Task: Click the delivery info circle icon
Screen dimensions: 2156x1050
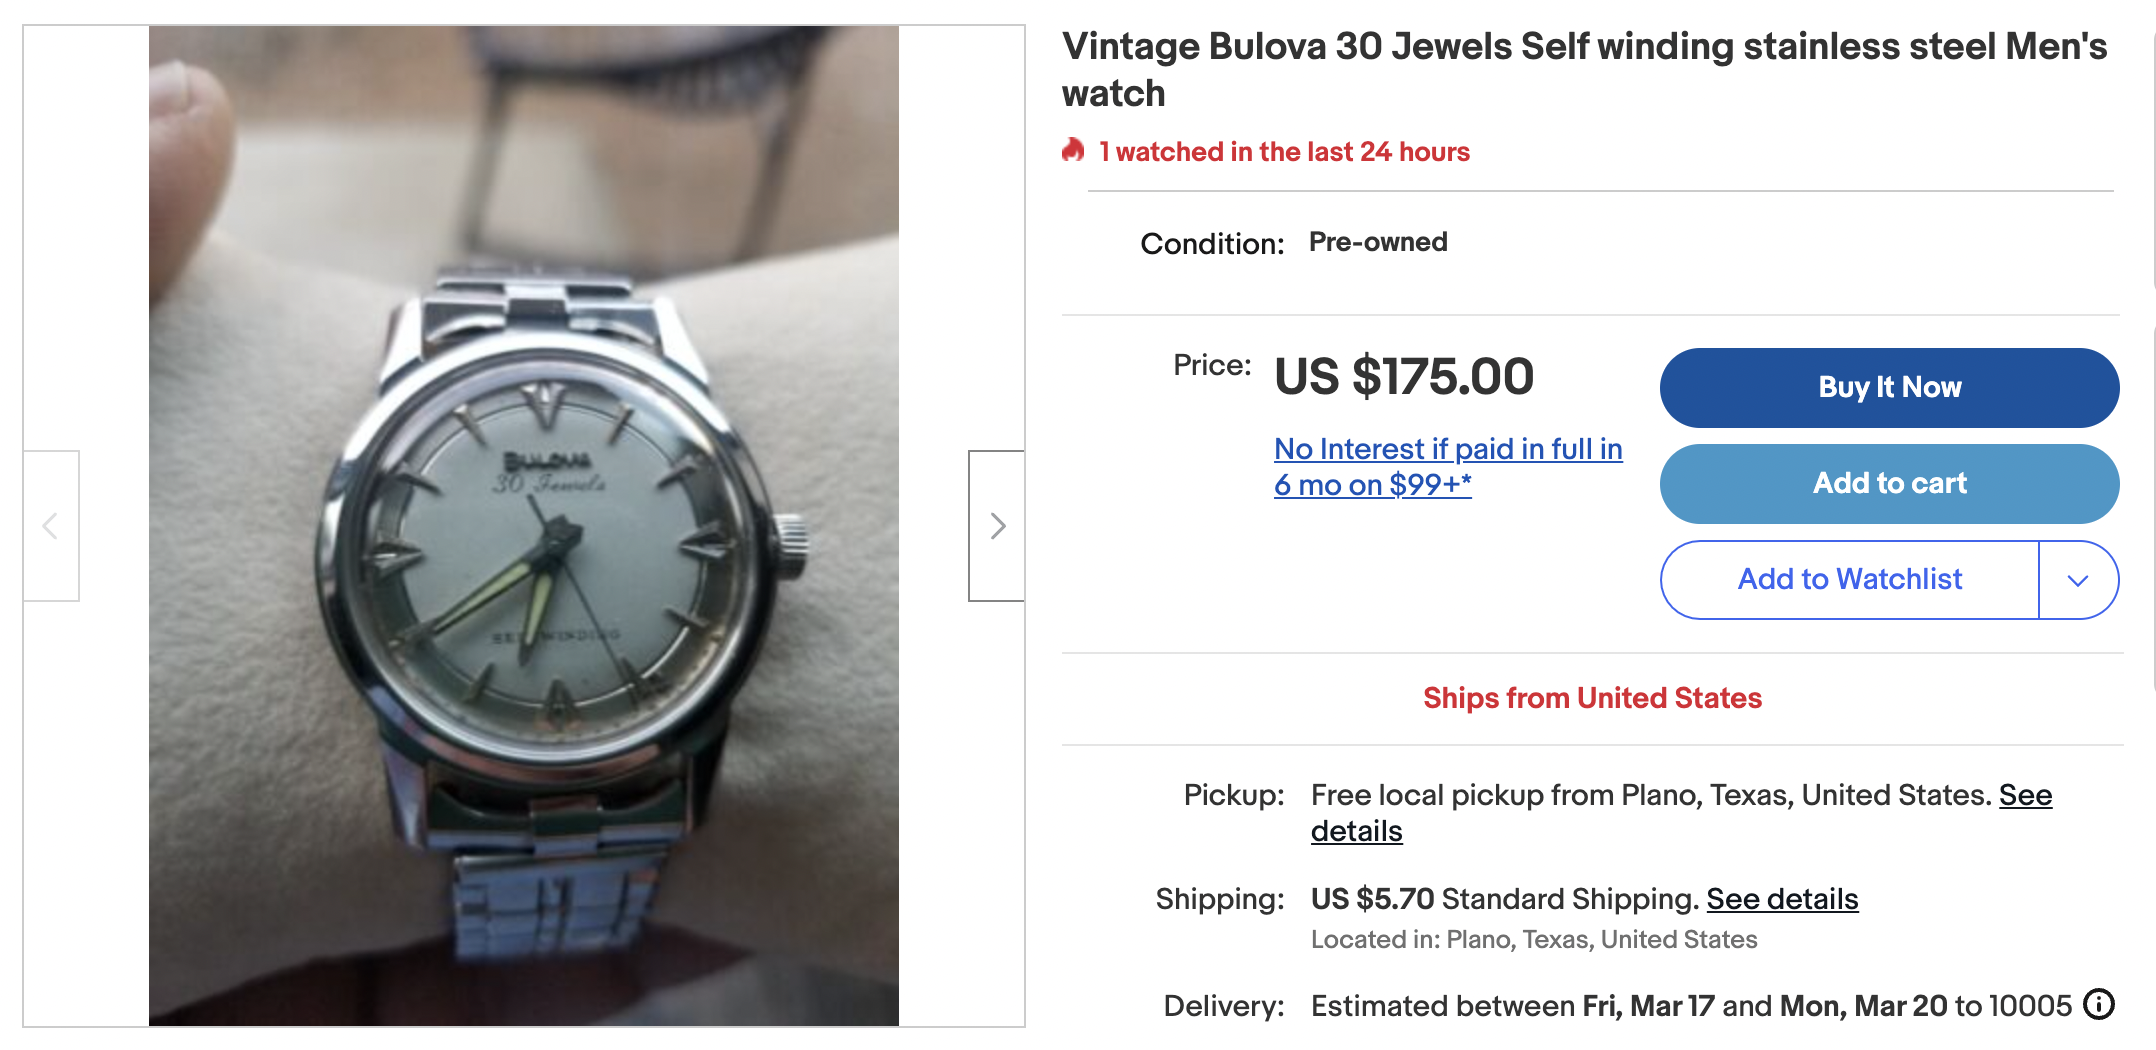Action: point(2099,1004)
